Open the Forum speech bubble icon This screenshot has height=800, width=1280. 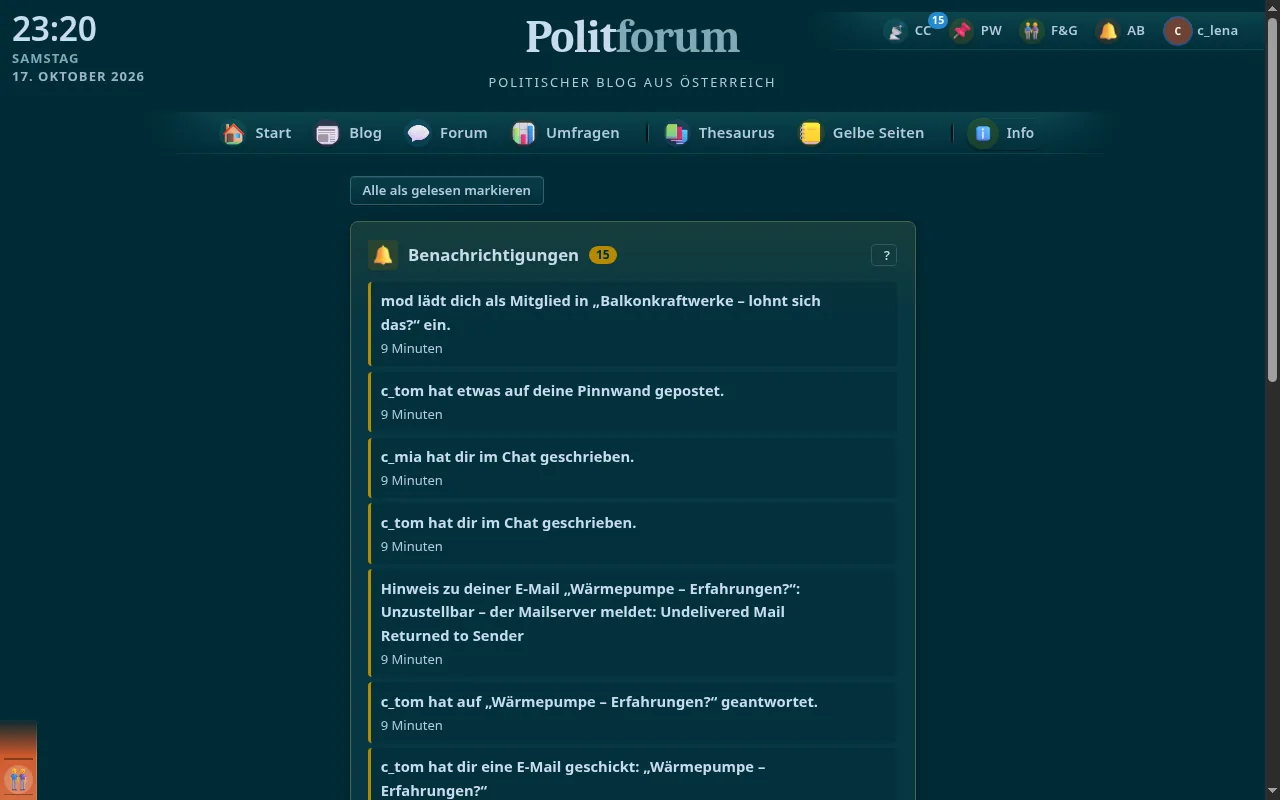pyautogui.click(x=418, y=133)
